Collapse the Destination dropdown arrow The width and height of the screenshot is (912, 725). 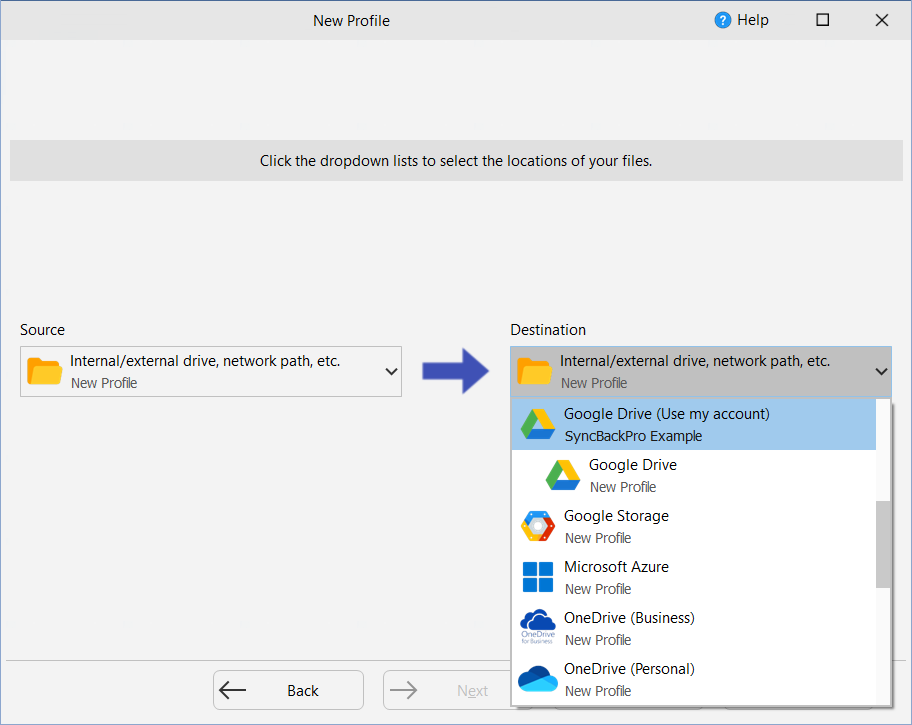[880, 371]
